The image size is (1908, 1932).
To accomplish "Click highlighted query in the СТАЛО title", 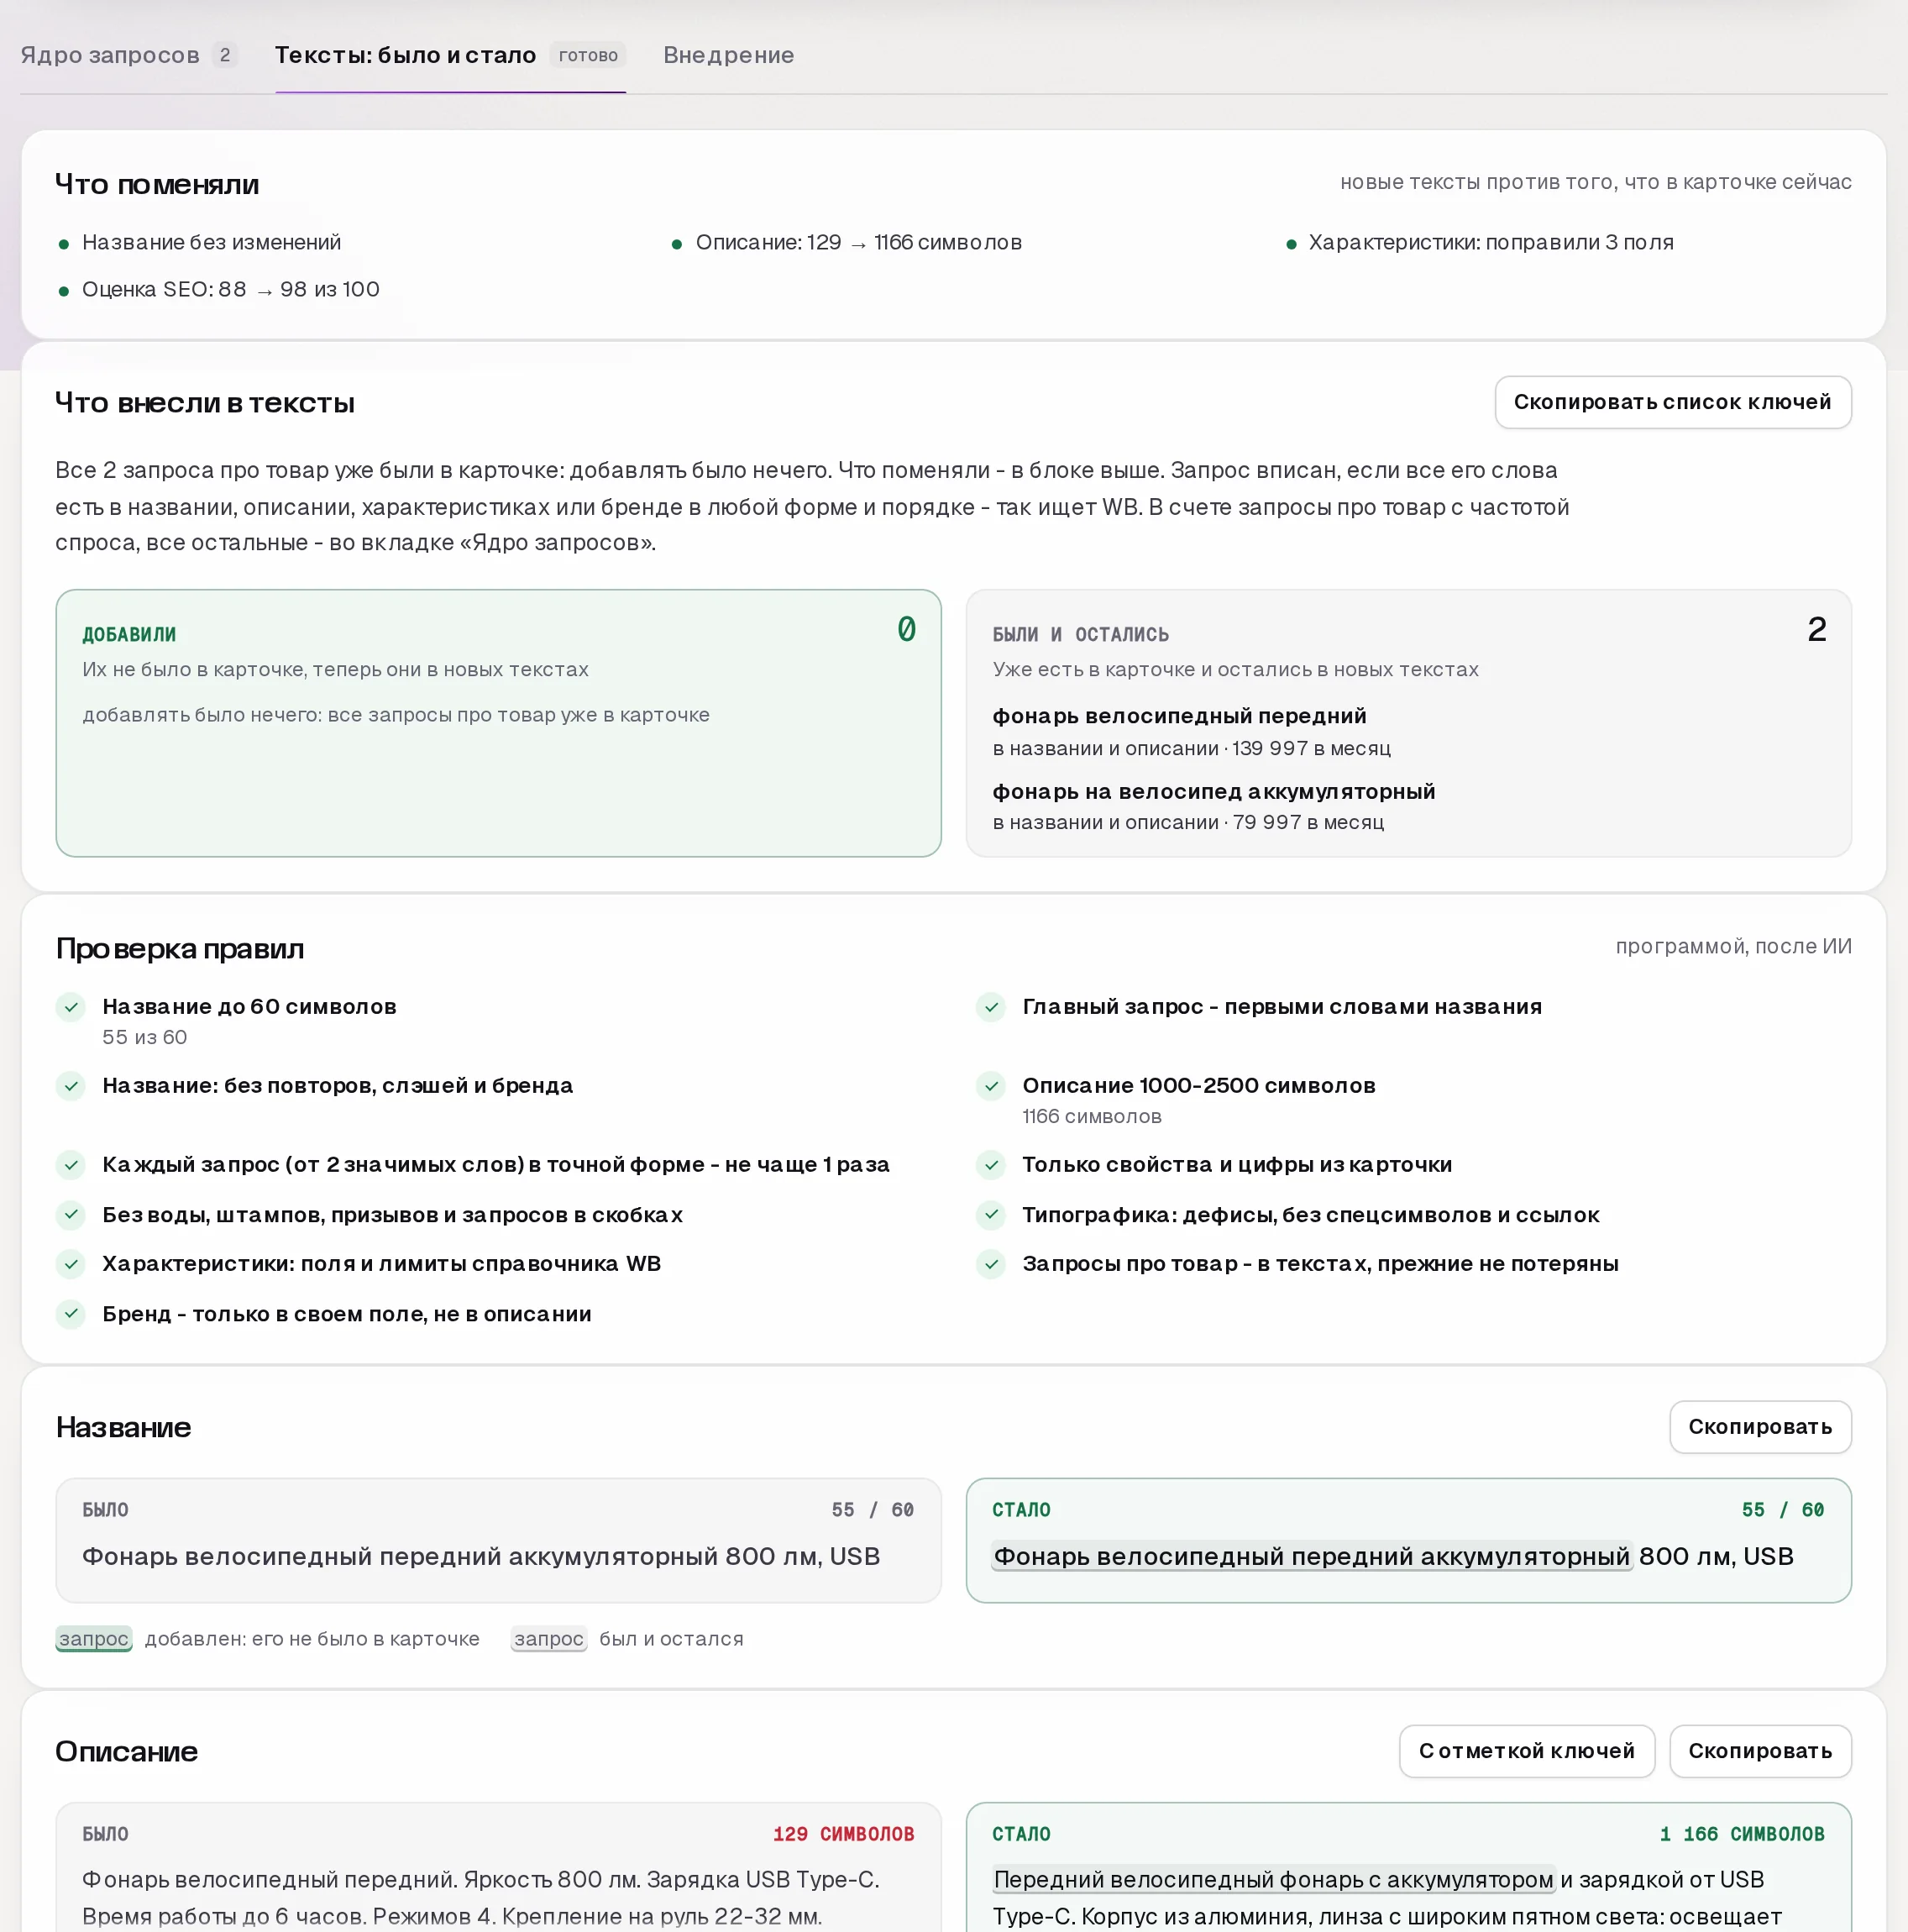I will click(x=1311, y=1557).
